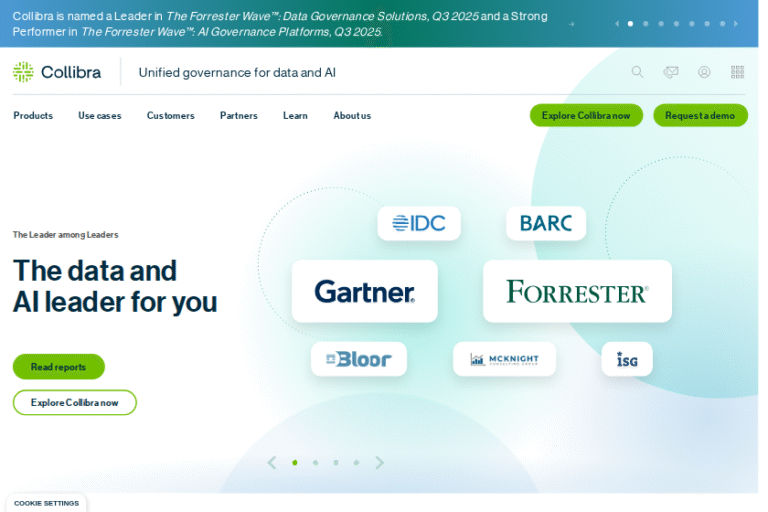Select the second hero carousel dot
The image size is (768, 512).
[x=315, y=463]
